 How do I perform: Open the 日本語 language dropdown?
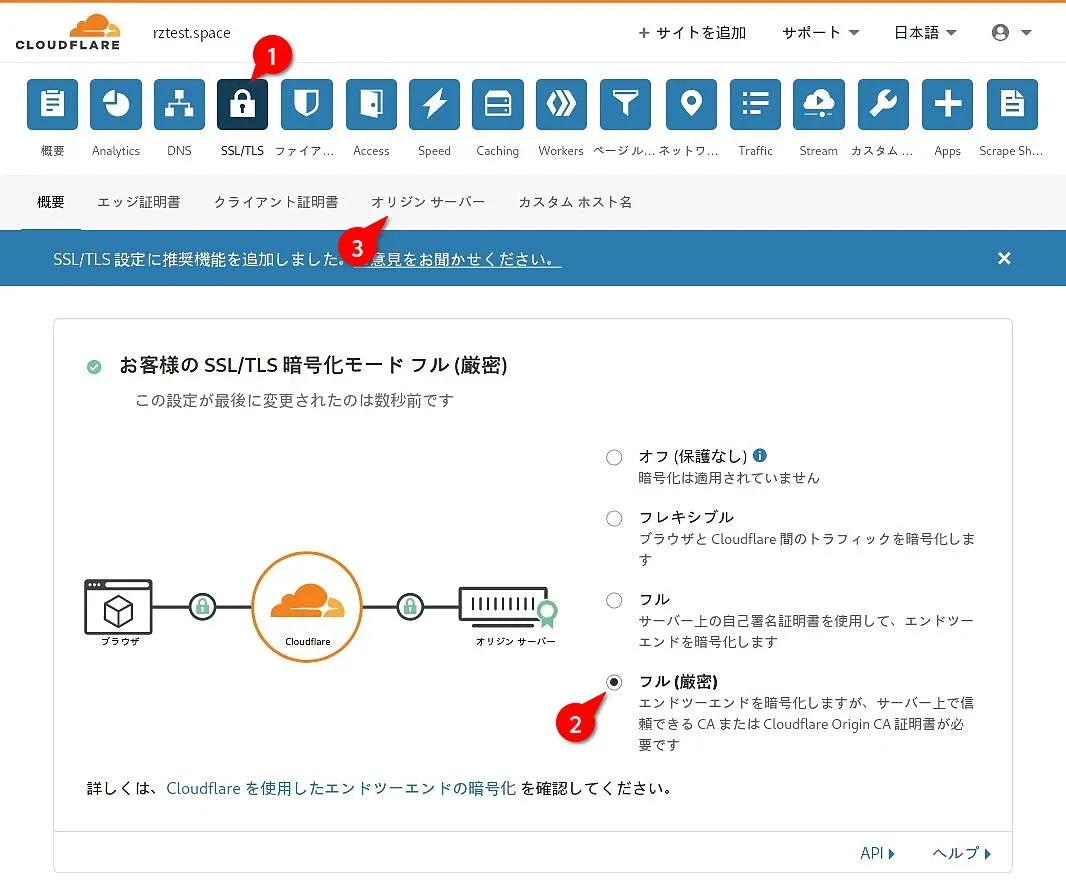(925, 33)
